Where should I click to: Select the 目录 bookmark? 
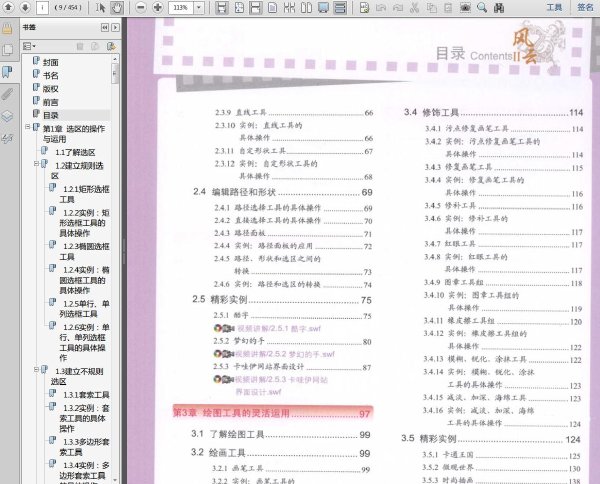point(51,115)
